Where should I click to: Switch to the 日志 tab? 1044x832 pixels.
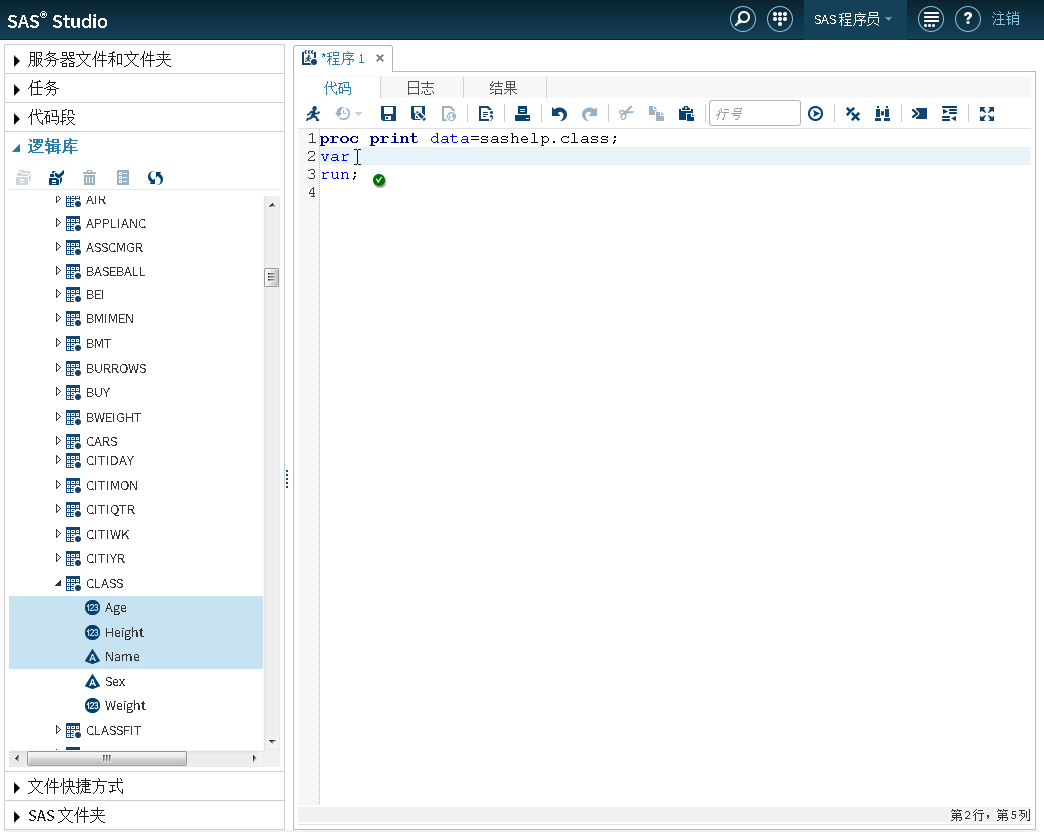click(x=420, y=88)
